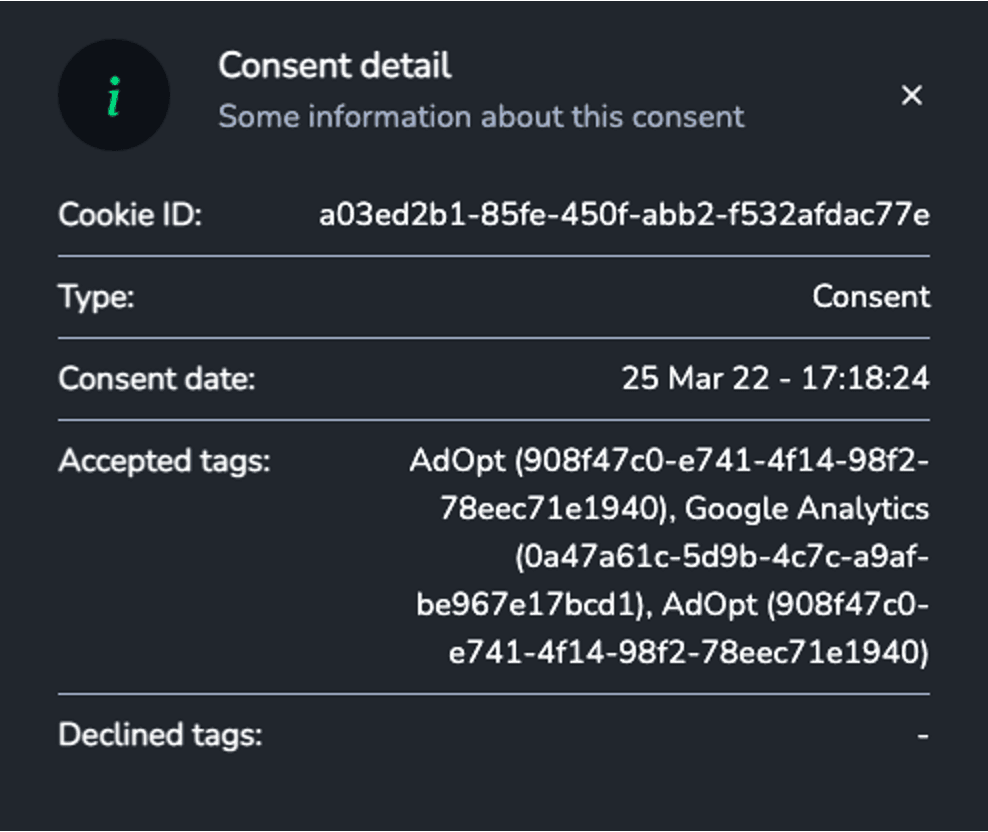988x832 pixels.
Task: Select the Google Analytics ID 0a47a61c
Action: pos(672,581)
